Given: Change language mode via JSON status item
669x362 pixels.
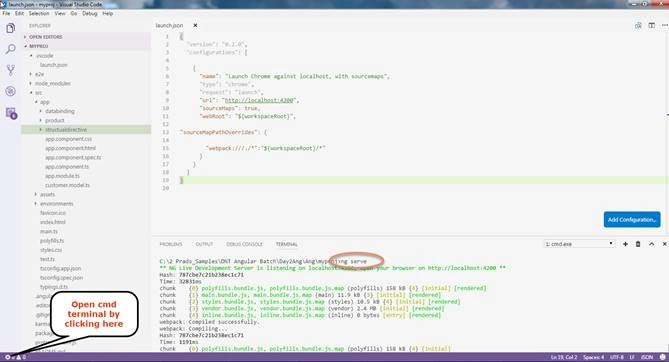Looking at the screenshot, I should [647, 357].
